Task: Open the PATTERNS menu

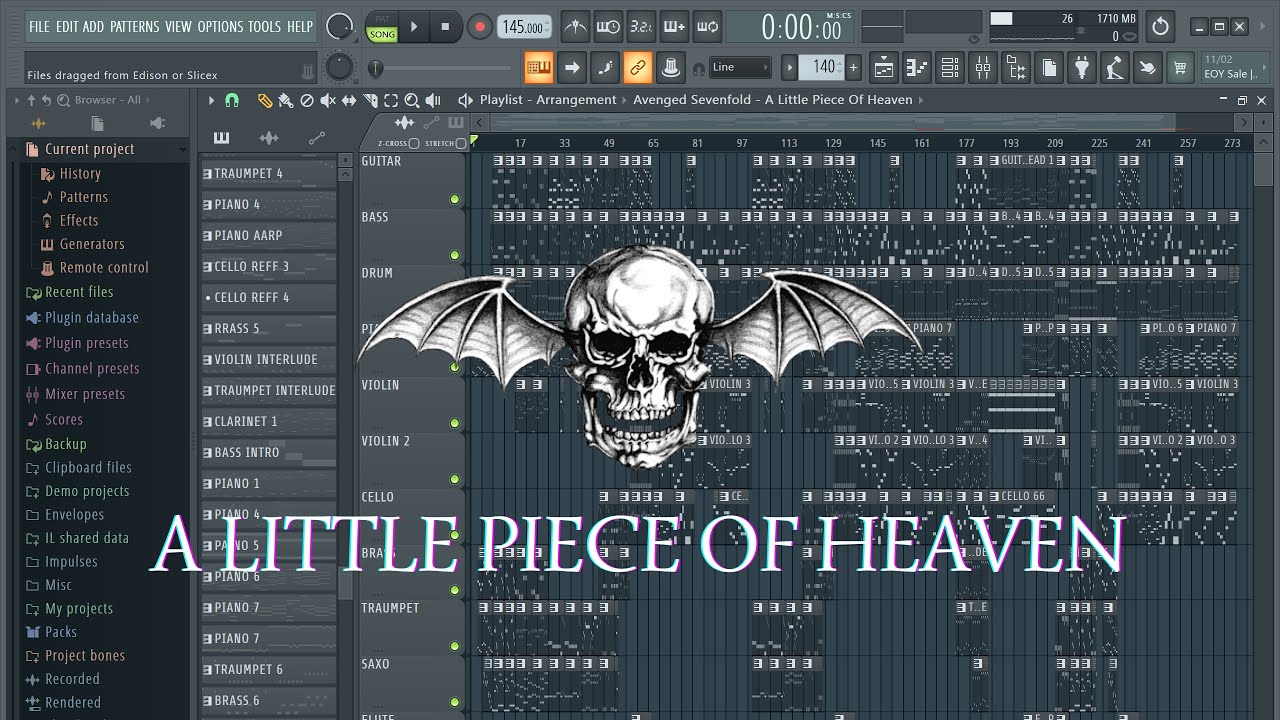Action: [135, 27]
